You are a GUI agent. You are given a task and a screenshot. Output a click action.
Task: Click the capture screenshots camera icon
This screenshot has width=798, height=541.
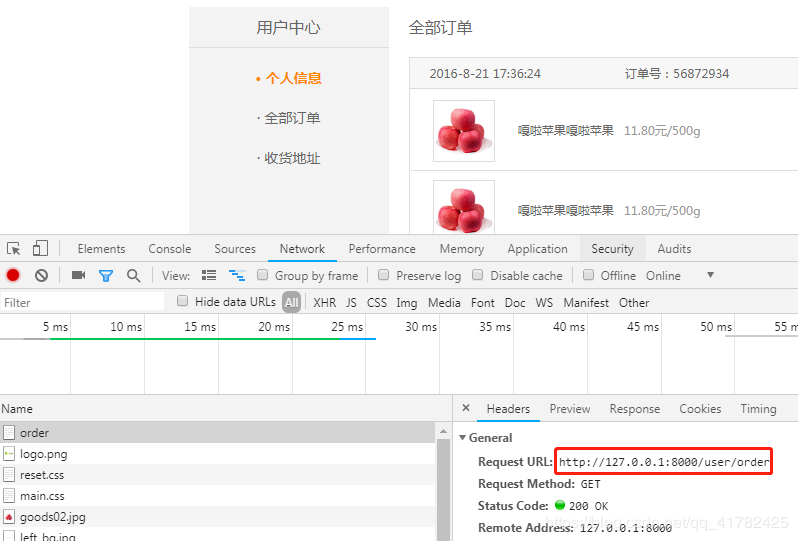tap(78, 275)
